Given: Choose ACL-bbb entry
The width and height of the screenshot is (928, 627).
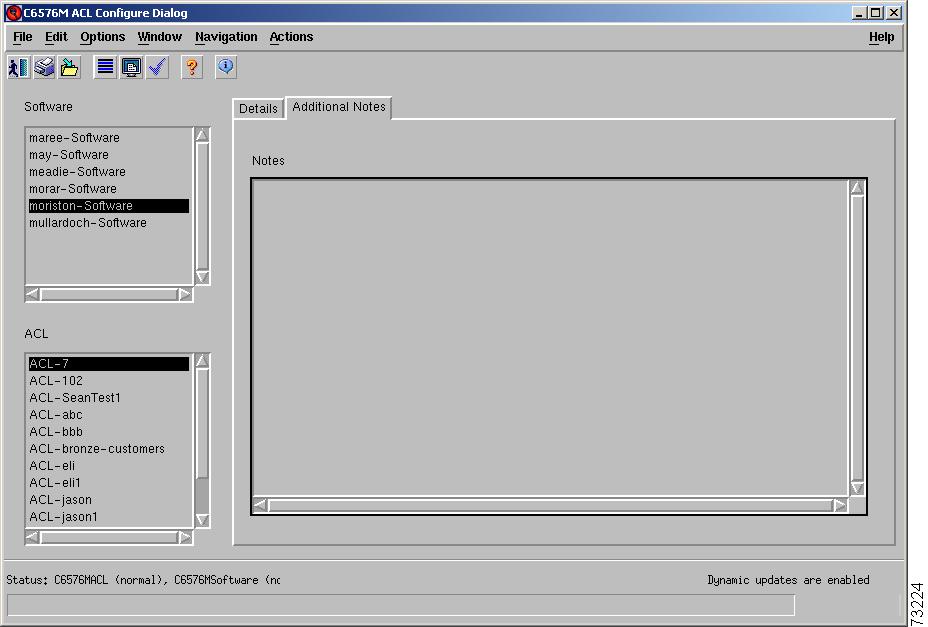Looking at the screenshot, I should (109, 432).
